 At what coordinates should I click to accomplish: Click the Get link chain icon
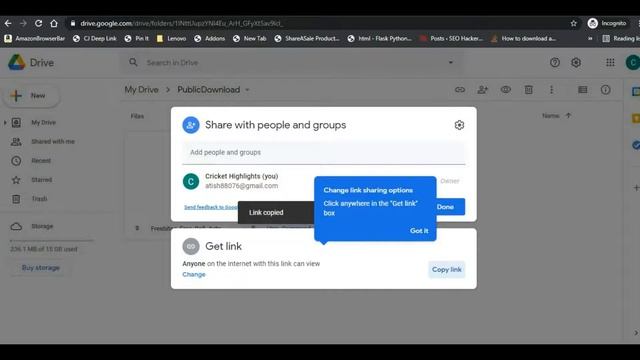coord(191,246)
